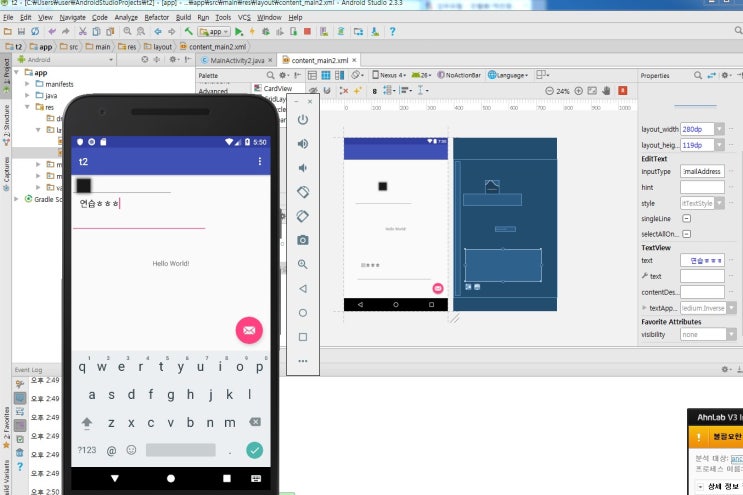Click the Synchronize refresh icon in the toolbar
This screenshot has height=495, width=743.
(35, 32)
